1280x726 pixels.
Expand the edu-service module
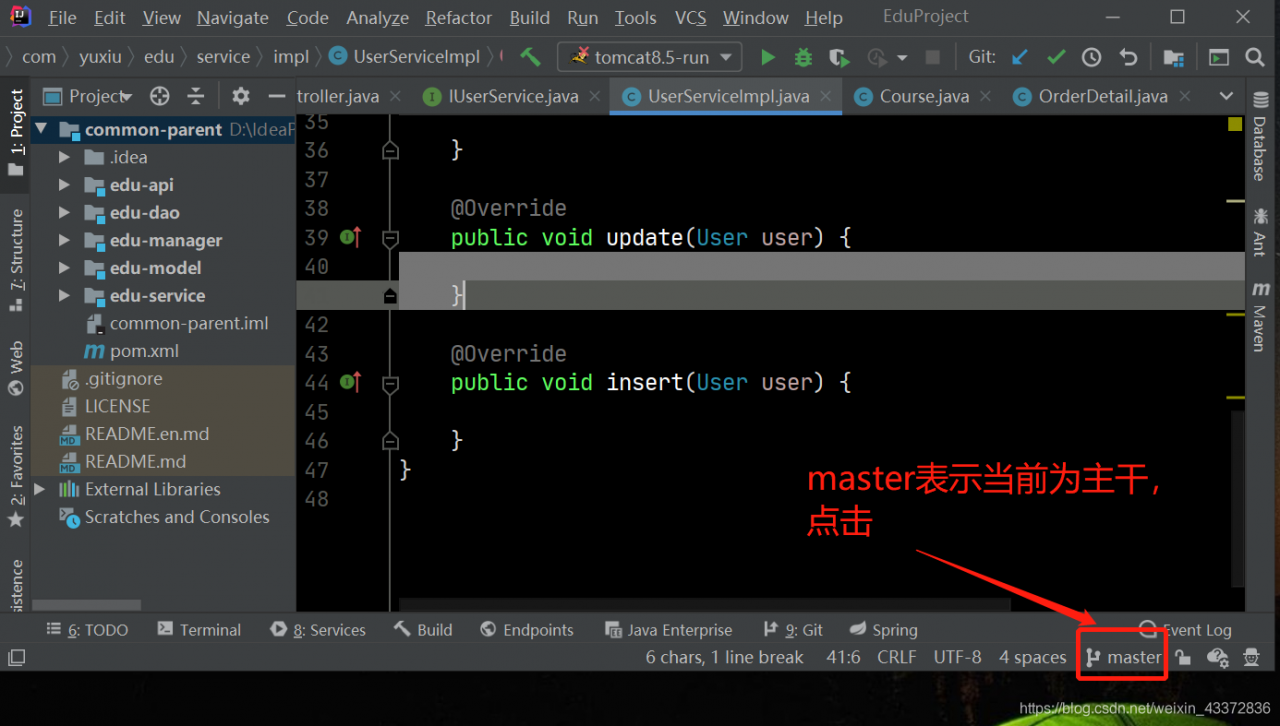pos(65,296)
